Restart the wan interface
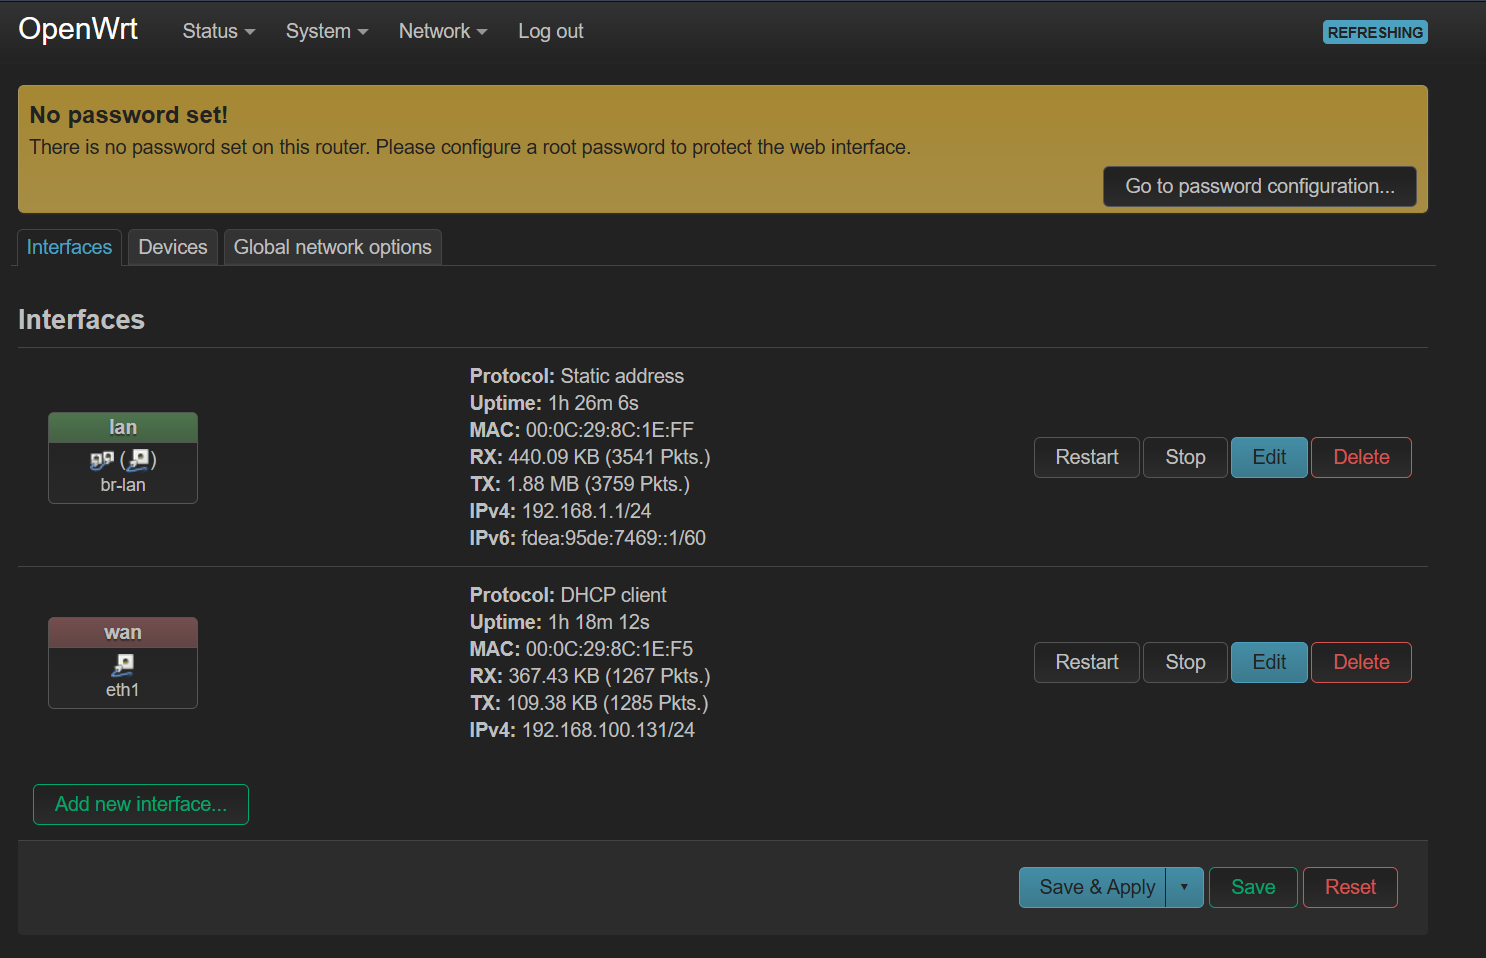 tap(1087, 662)
